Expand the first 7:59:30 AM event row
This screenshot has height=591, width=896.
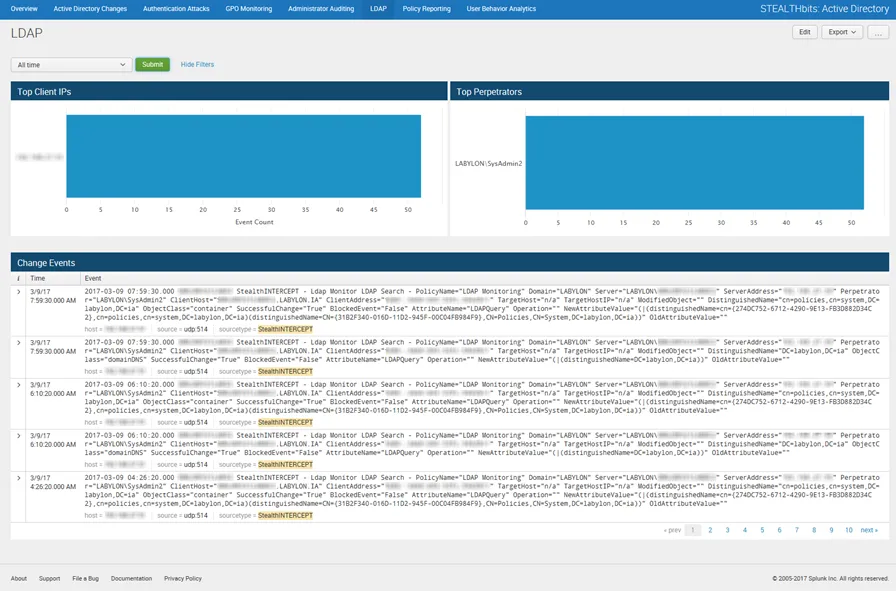(x=18, y=291)
